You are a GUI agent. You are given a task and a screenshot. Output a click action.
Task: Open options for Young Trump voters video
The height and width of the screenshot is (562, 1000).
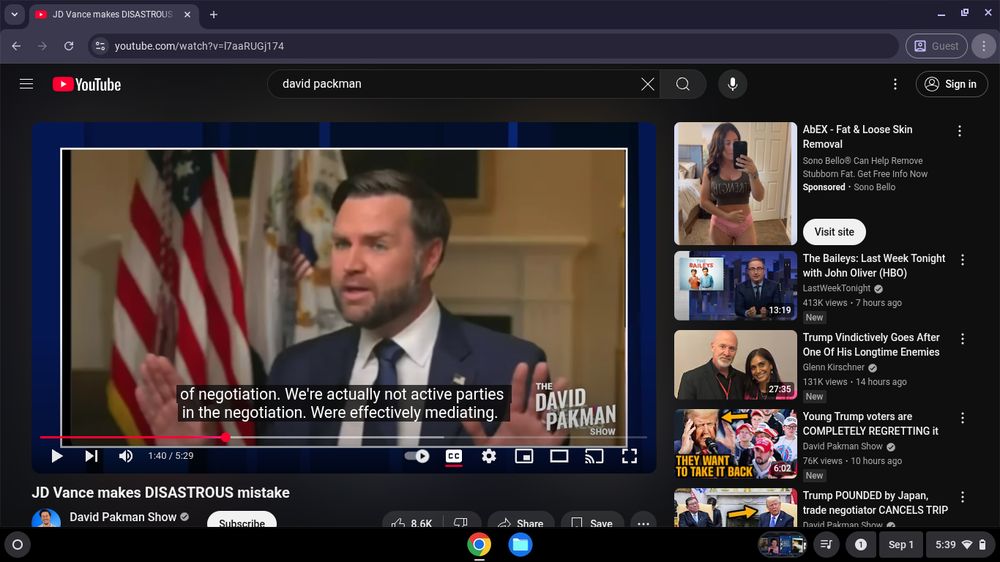962,418
